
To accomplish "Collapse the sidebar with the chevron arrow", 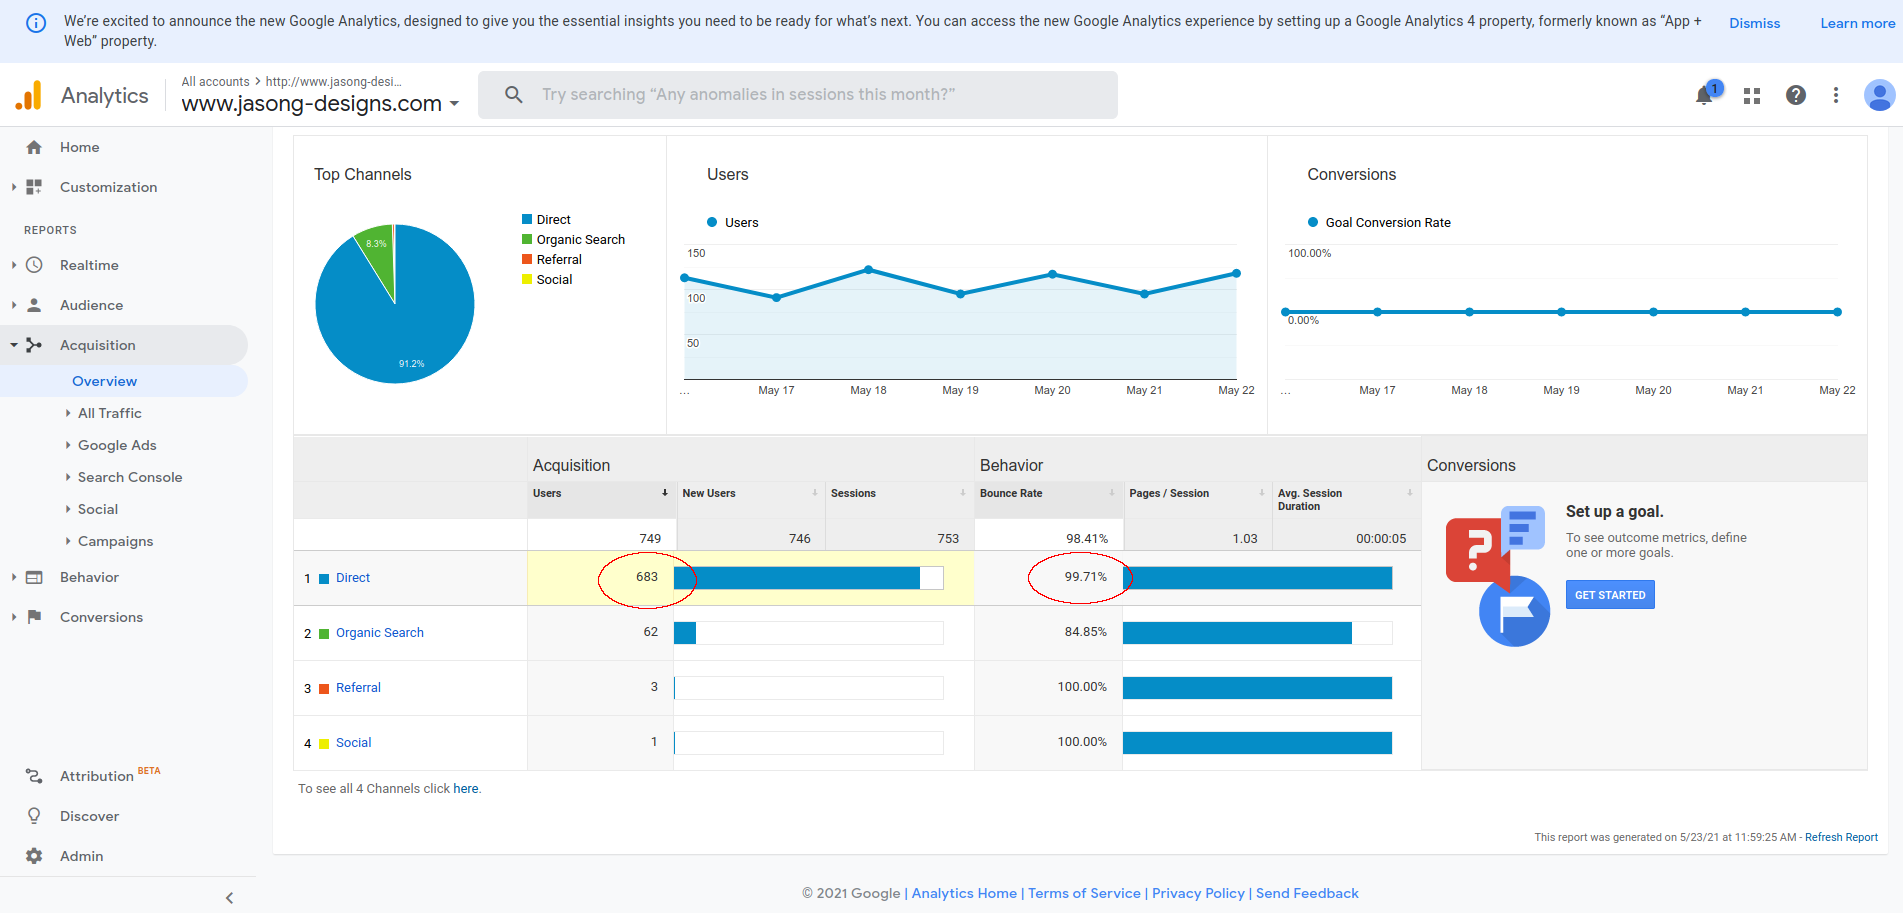I will (229, 898).
